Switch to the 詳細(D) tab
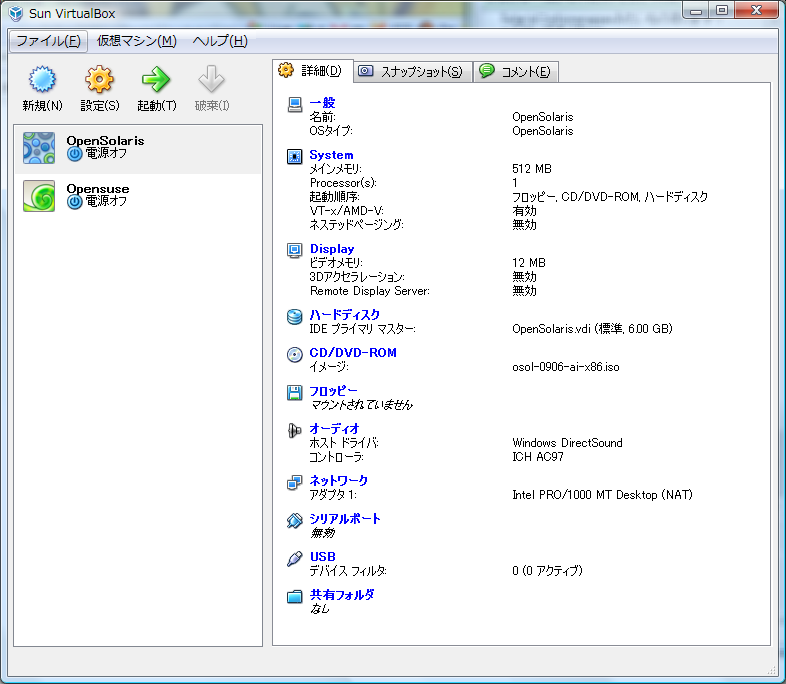The image size is (786, 684). [313, 71]
